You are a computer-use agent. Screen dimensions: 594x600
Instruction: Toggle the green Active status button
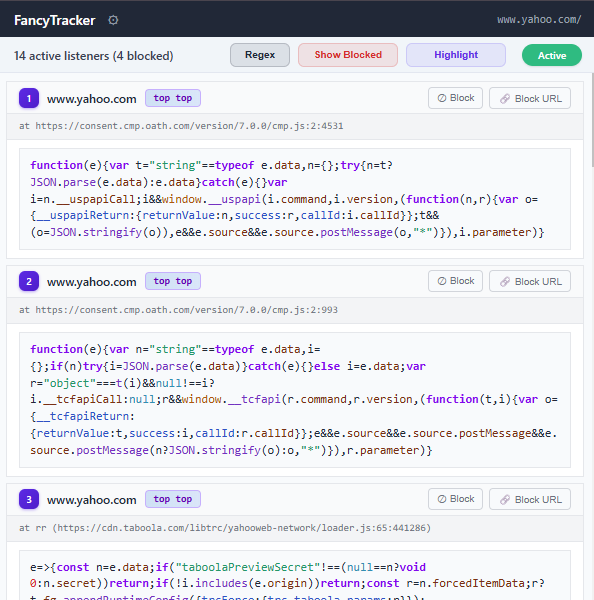tap(552, 55)
